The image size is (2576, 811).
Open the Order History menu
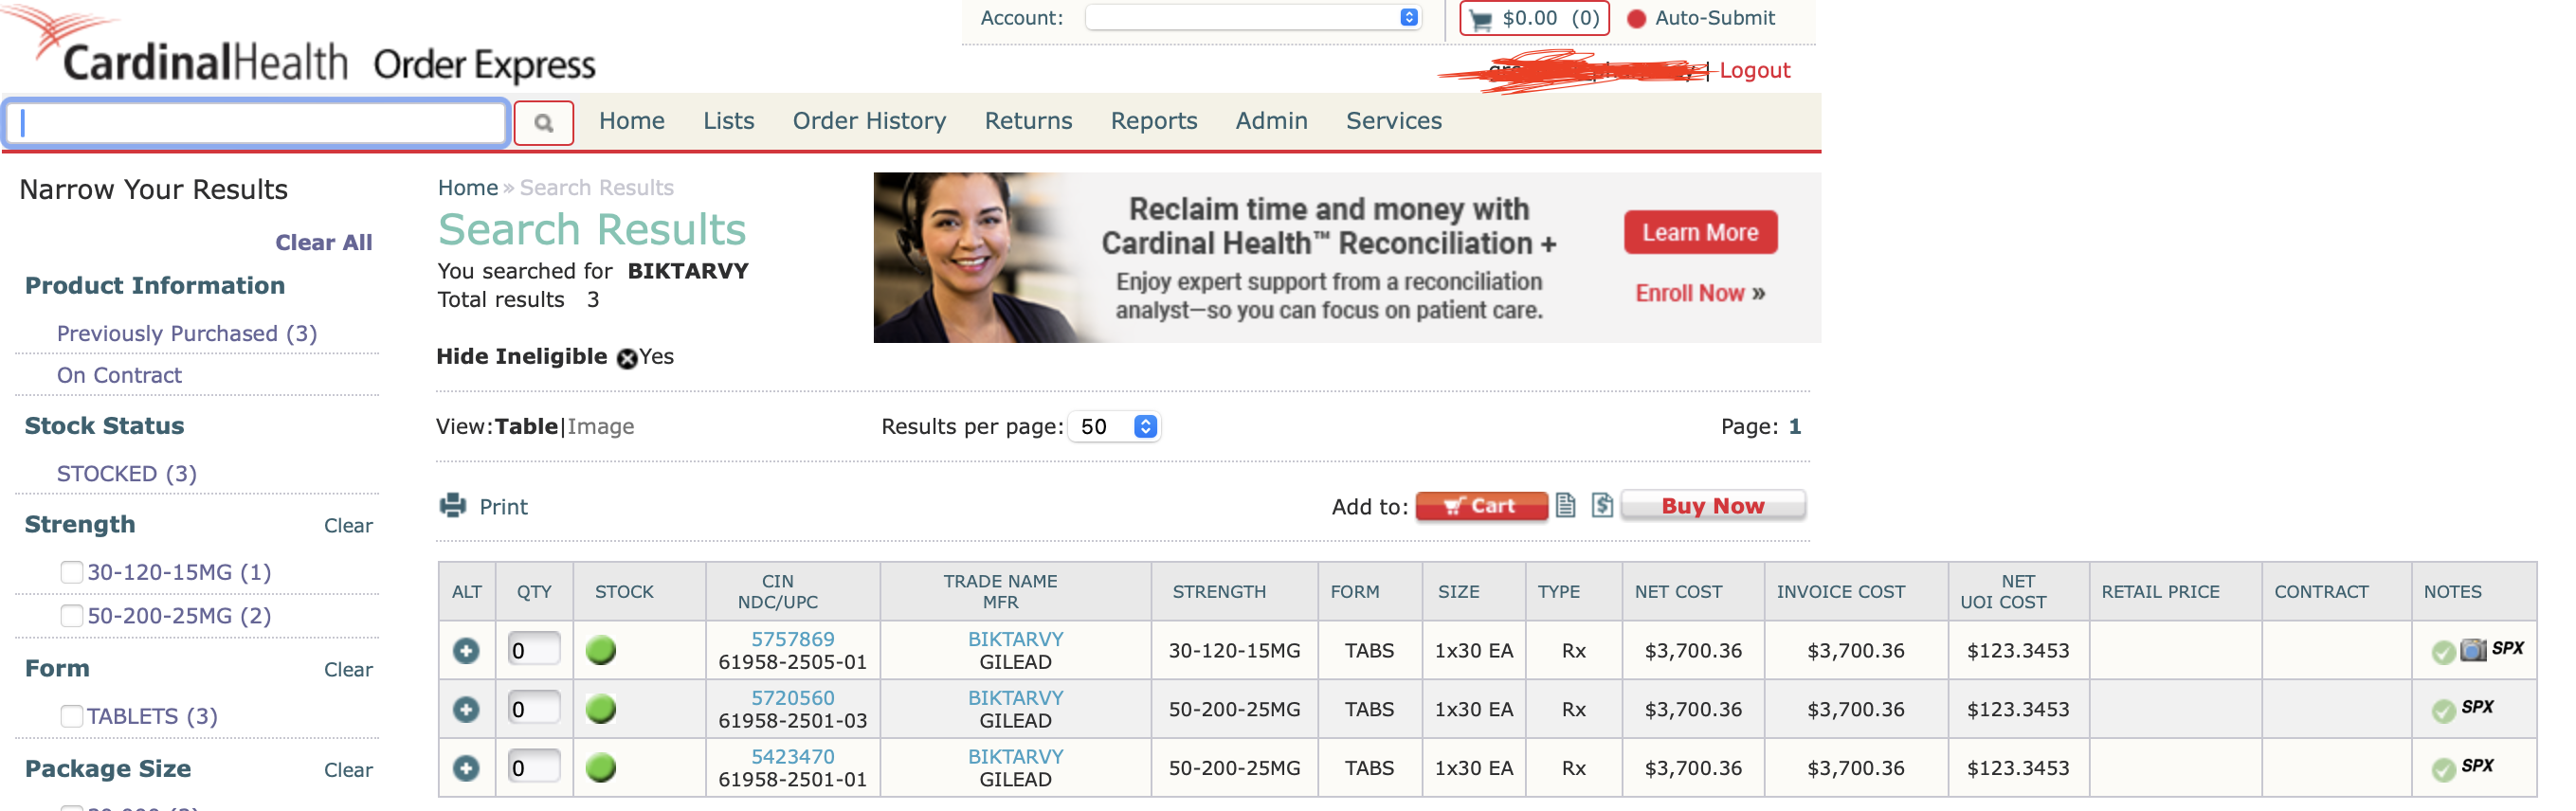tap(869, 121)
